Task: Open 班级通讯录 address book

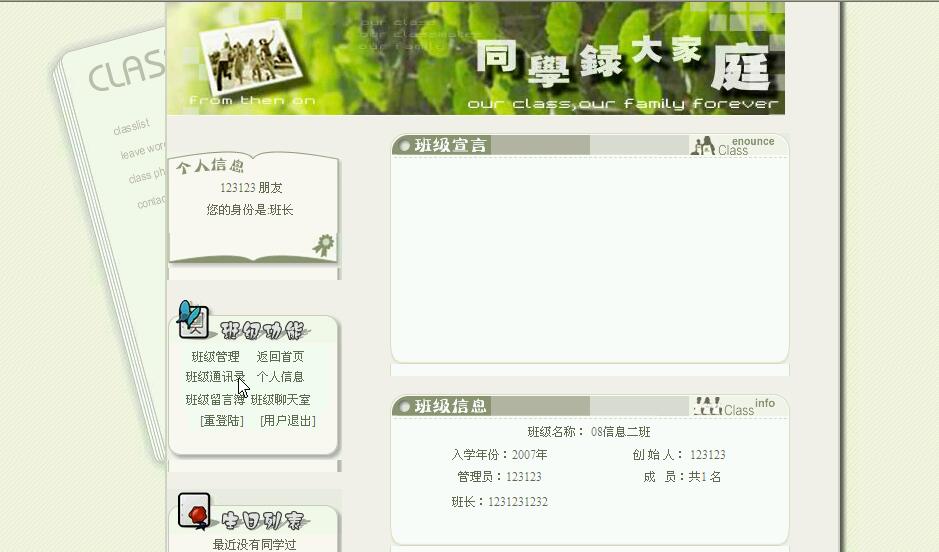Action: pos(216,377)
